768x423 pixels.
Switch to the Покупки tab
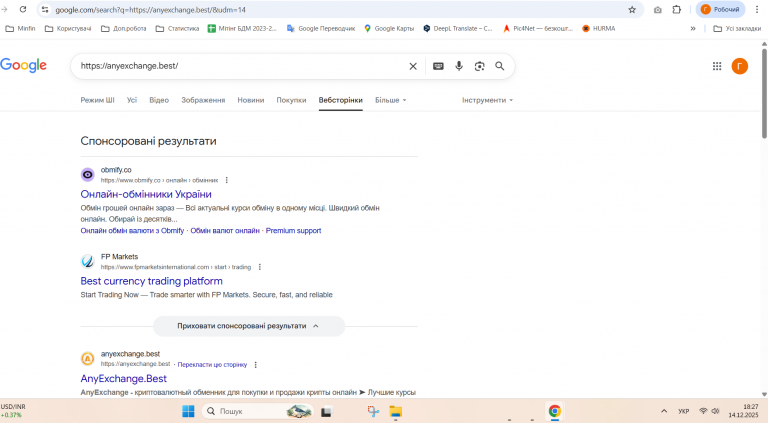[x=291, y=100]
